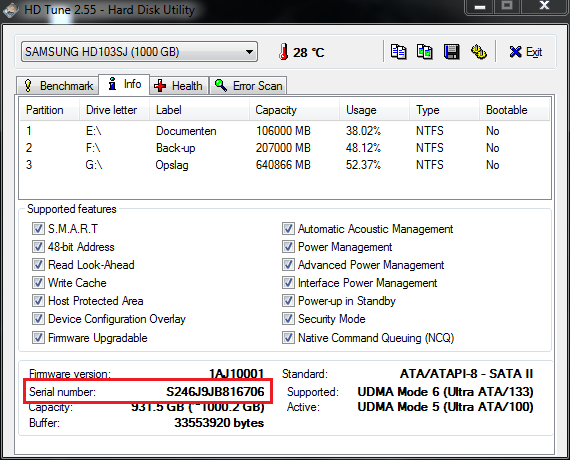Select the Opslag partition row
Viewport: 570px width, 460px height.
click(285, 165)
